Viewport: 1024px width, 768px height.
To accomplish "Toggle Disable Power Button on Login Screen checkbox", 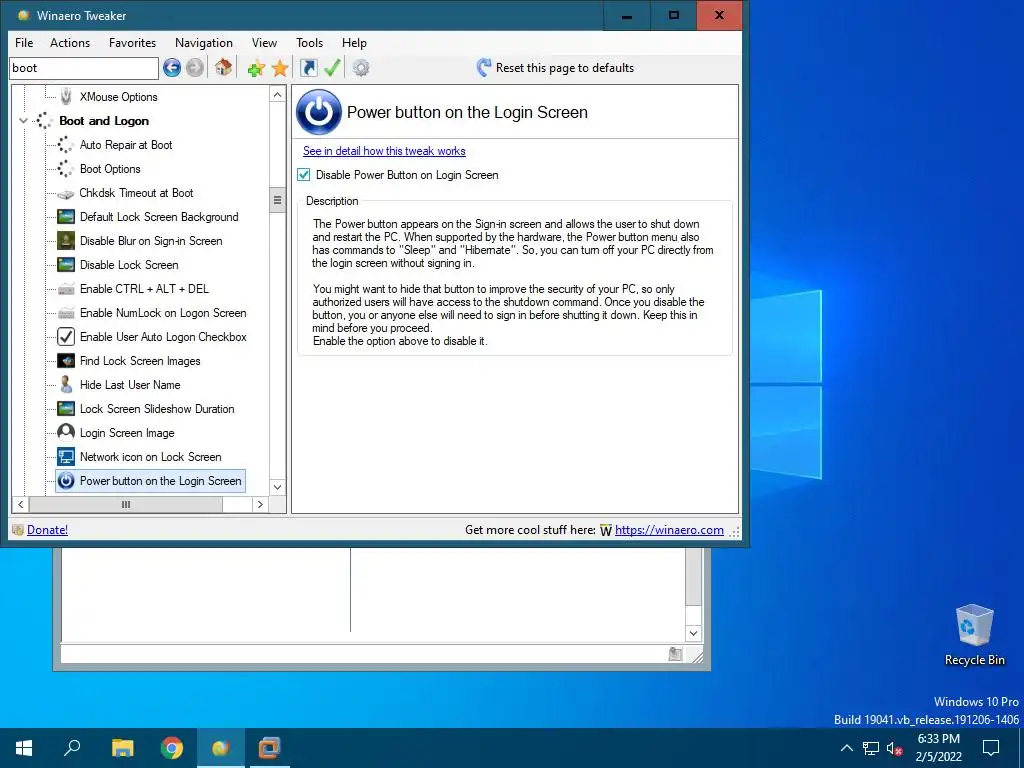I will pos(304,174).
